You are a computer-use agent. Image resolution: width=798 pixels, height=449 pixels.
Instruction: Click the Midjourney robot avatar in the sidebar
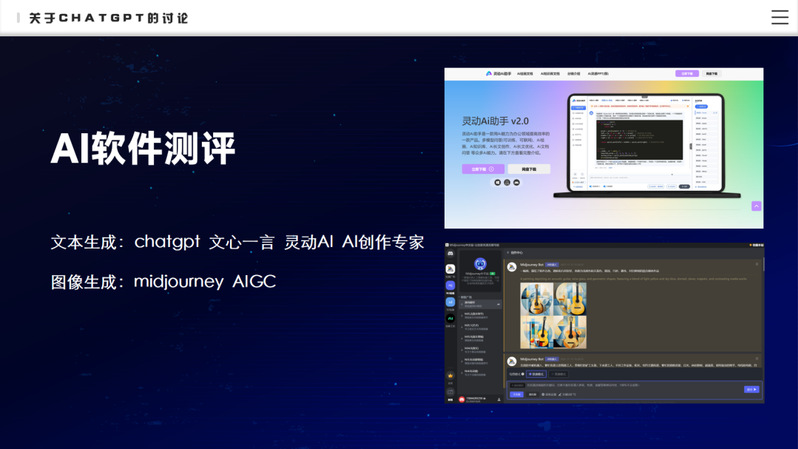click(x=480, y=264)
